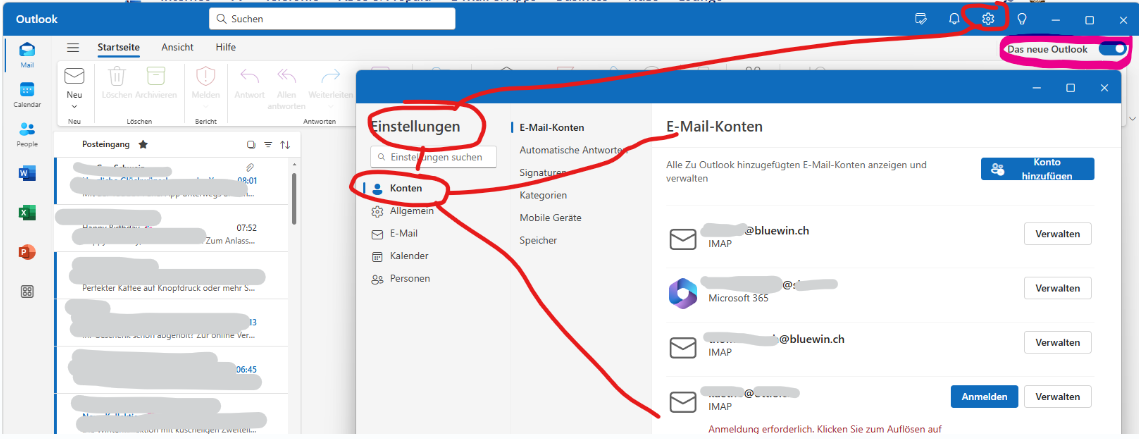Click the 'Einstellungen suchen' search field
The image size is (1139, 439).
(x=436, y=157)
